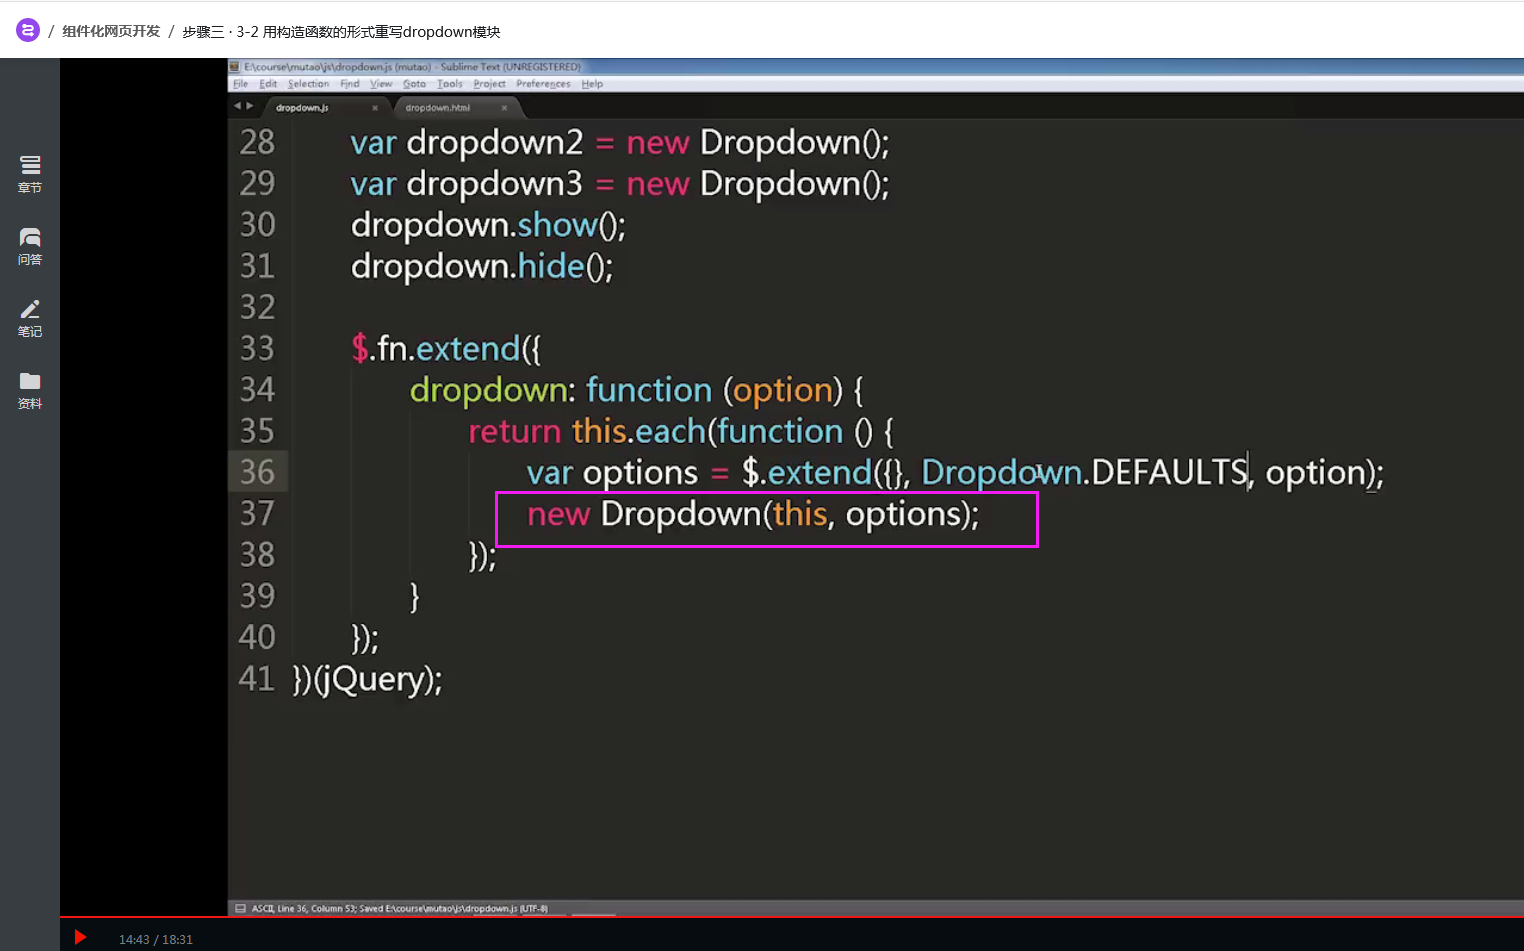Click line number 36 in the gutter
Image resolution: width=1524 pixels, height=951 pixels.
257,472
